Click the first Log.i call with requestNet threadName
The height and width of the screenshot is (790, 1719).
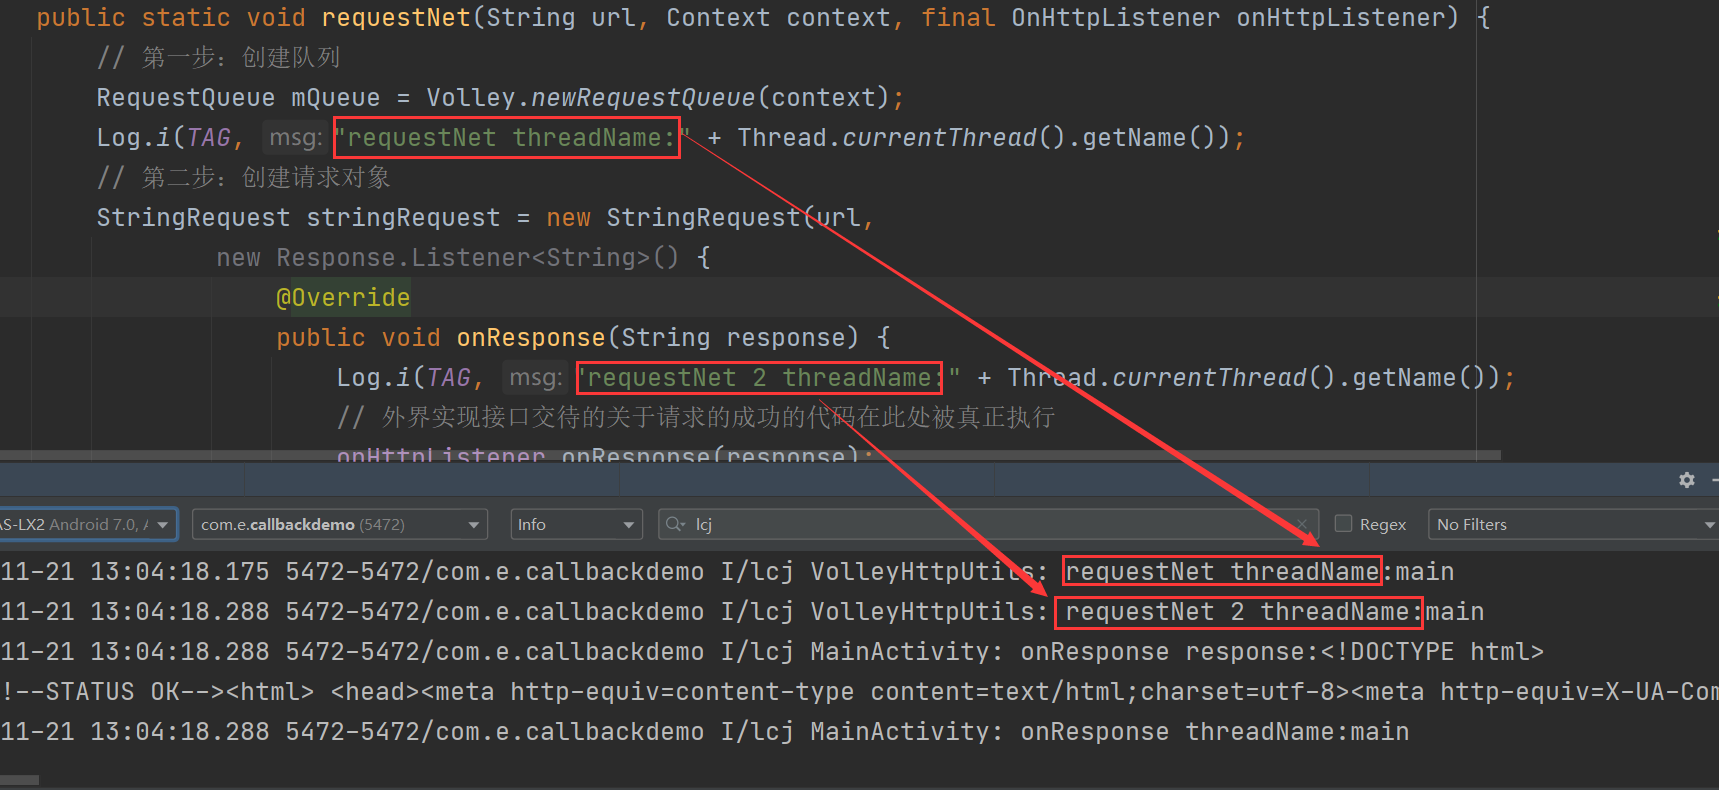tap(671, 138)
